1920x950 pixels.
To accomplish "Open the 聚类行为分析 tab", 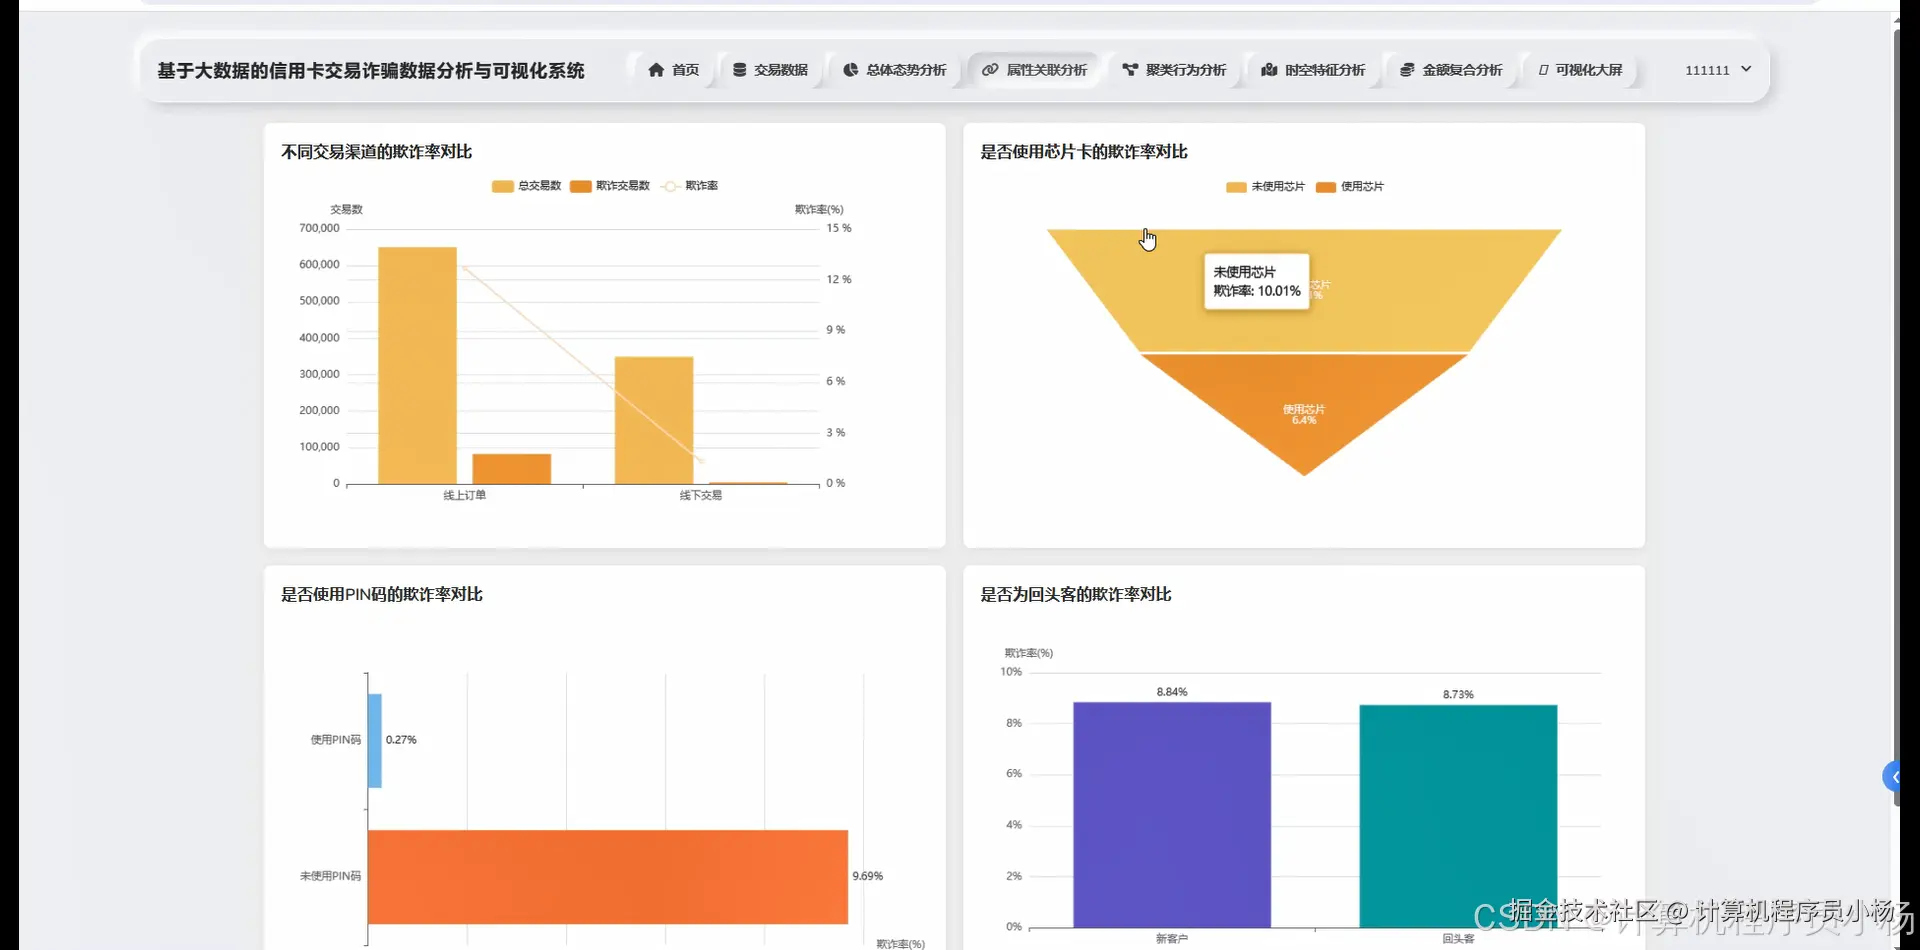I will pos(1174,70).
